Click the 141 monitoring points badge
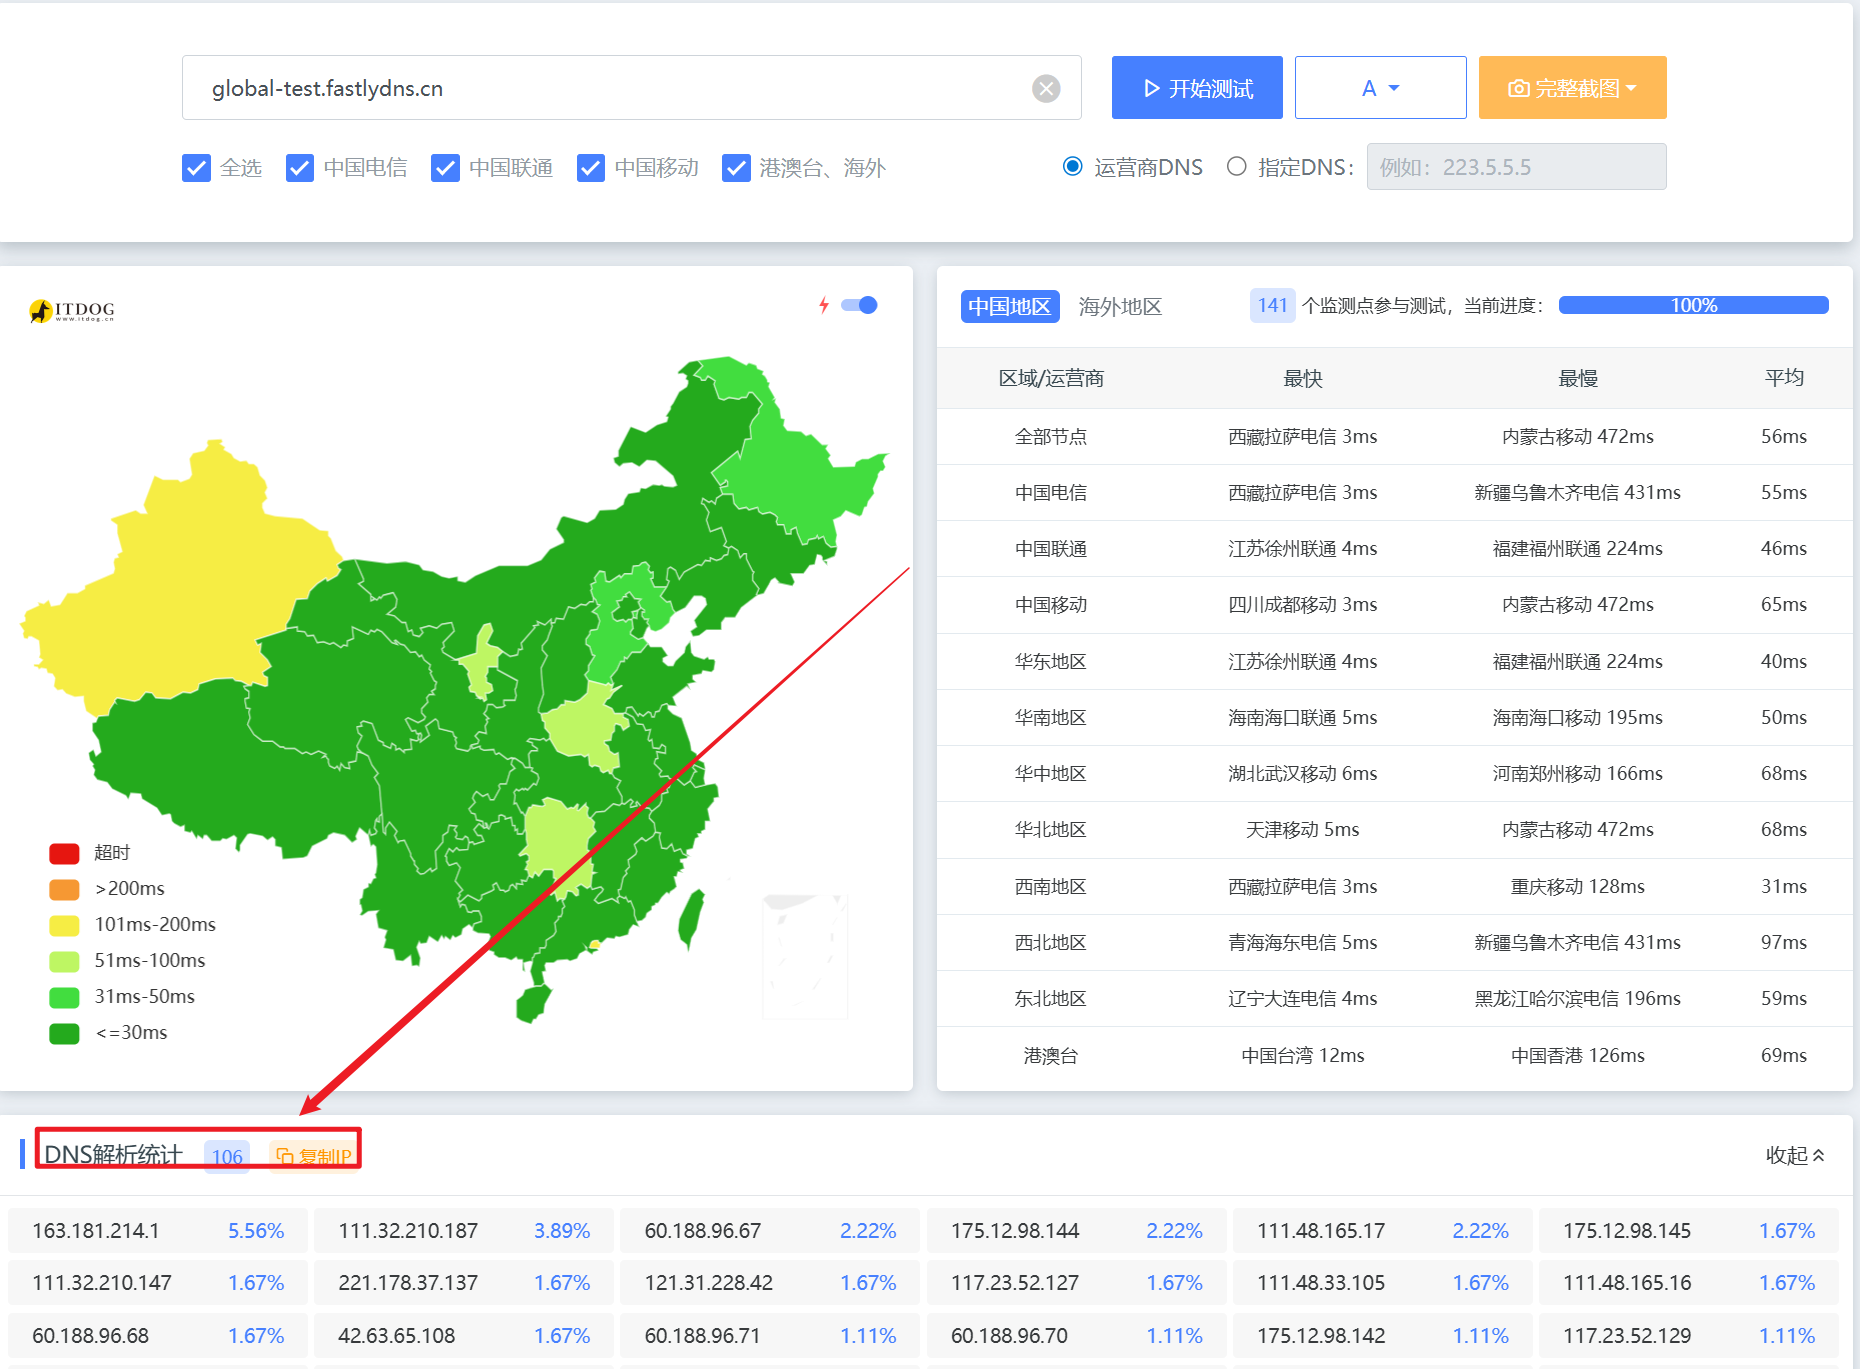Viewport: 1860px width, 1369px height. pos(1272,305)
